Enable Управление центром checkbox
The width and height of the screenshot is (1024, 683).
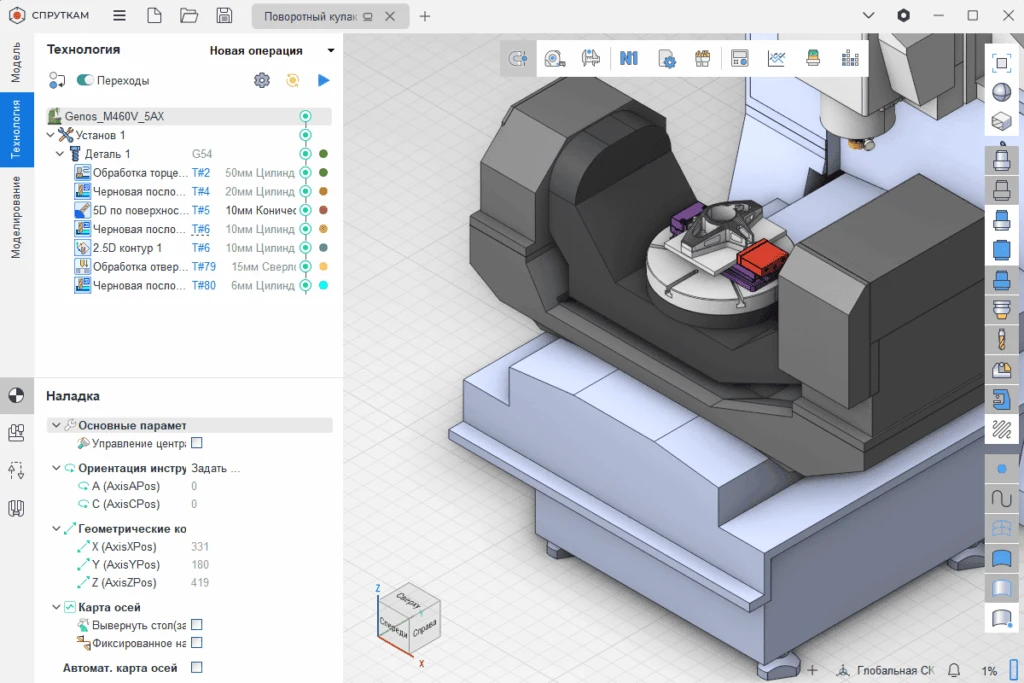(197, 443)
